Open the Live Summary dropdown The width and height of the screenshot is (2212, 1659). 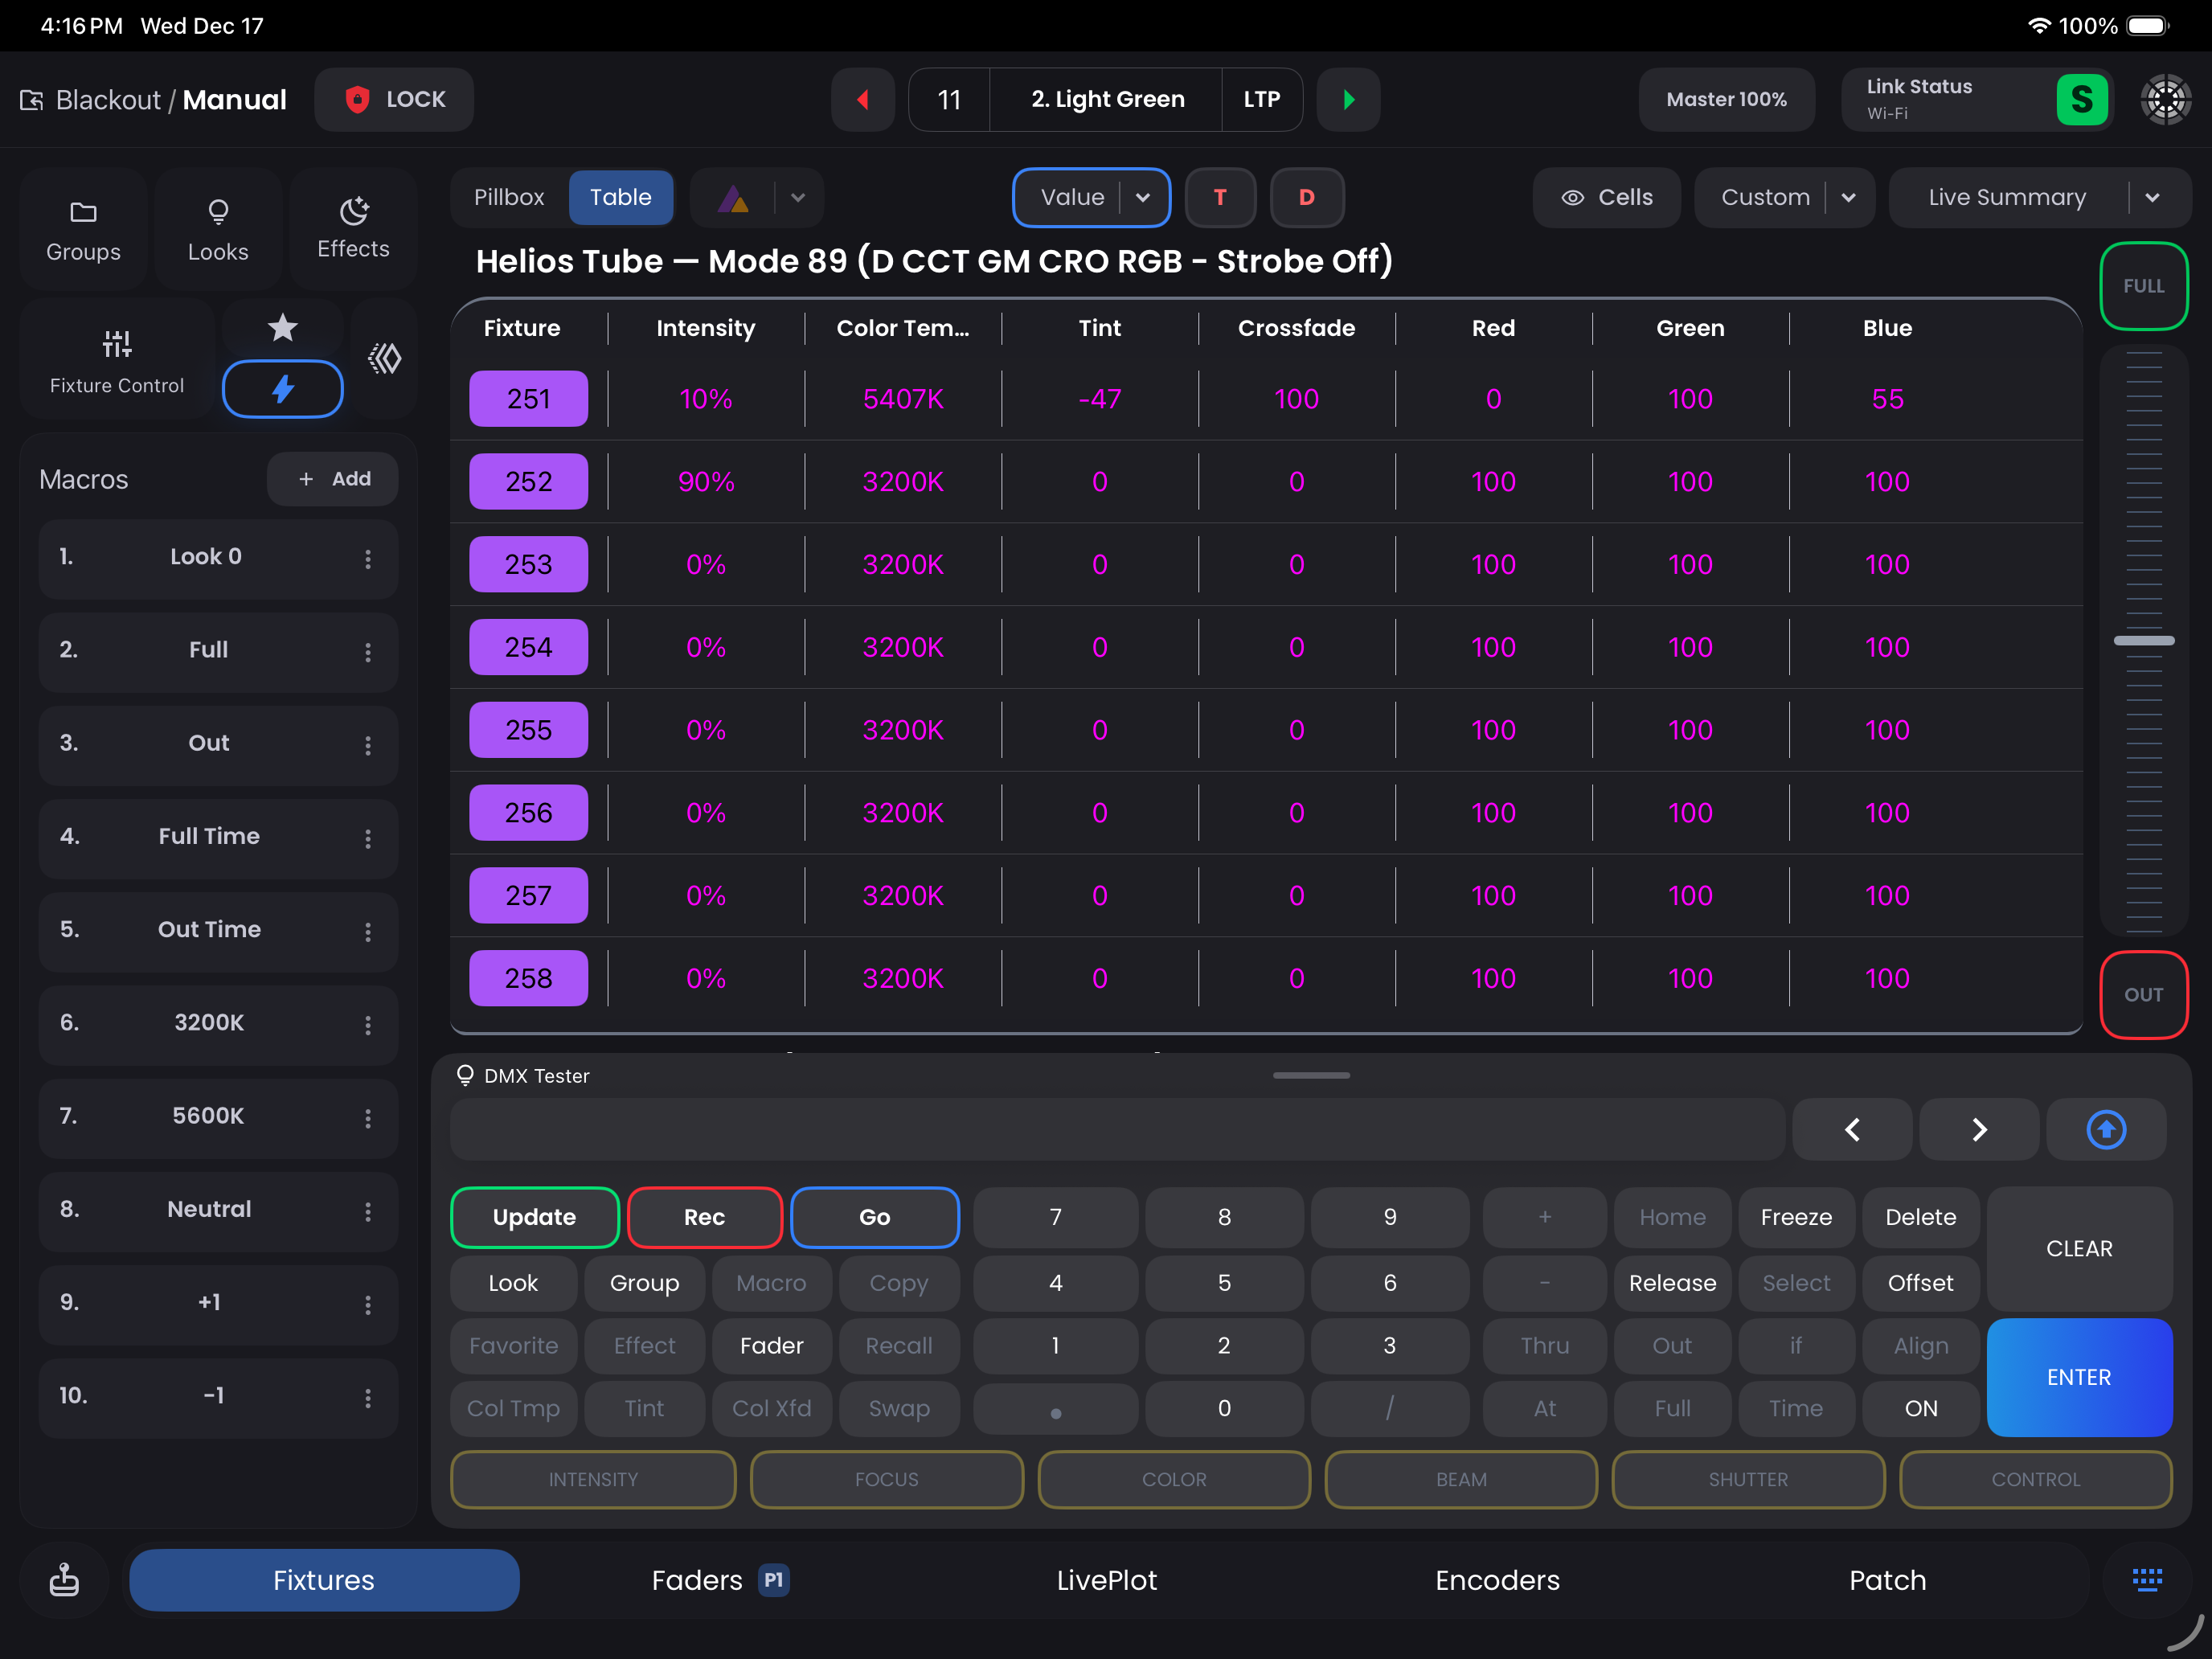[x=2153, y=197]
